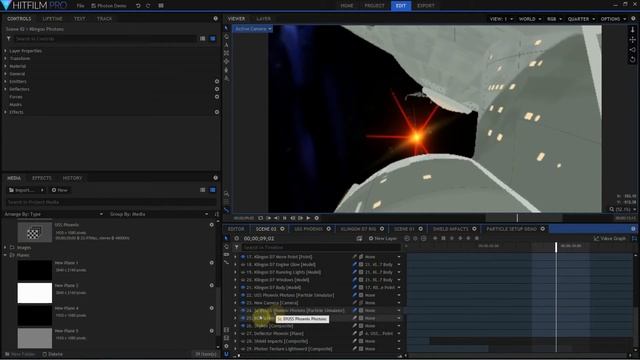Click Media panel list view icon
Screen dimensions: 640x360
pos(202,190)
